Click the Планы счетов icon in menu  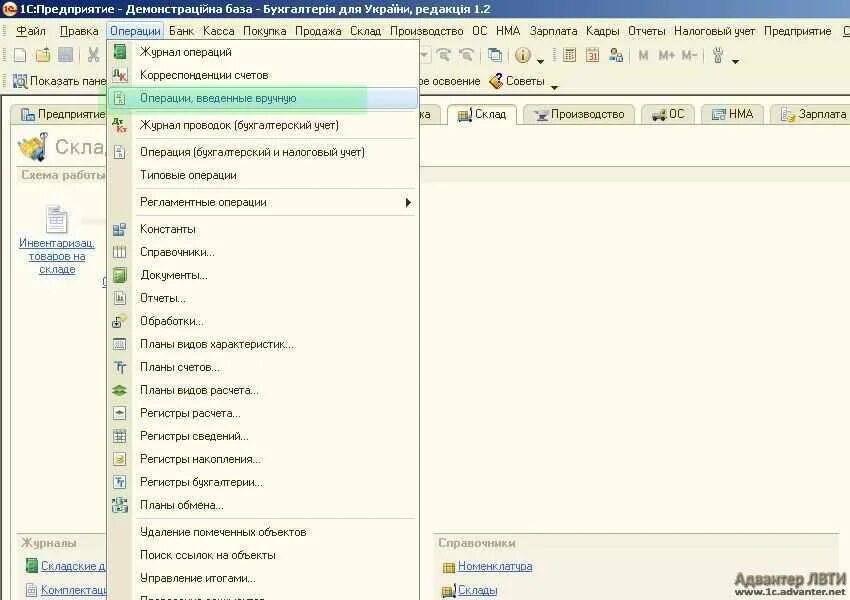pyautogui.click(x=119, y=367)
